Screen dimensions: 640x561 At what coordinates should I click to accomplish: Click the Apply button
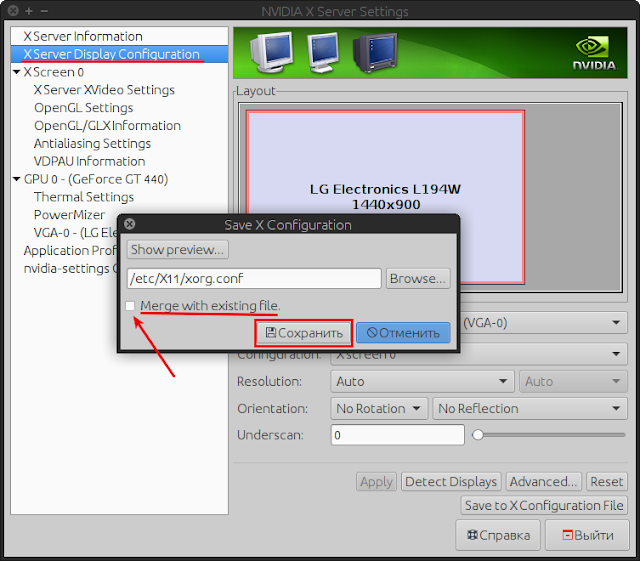point(376,482)
